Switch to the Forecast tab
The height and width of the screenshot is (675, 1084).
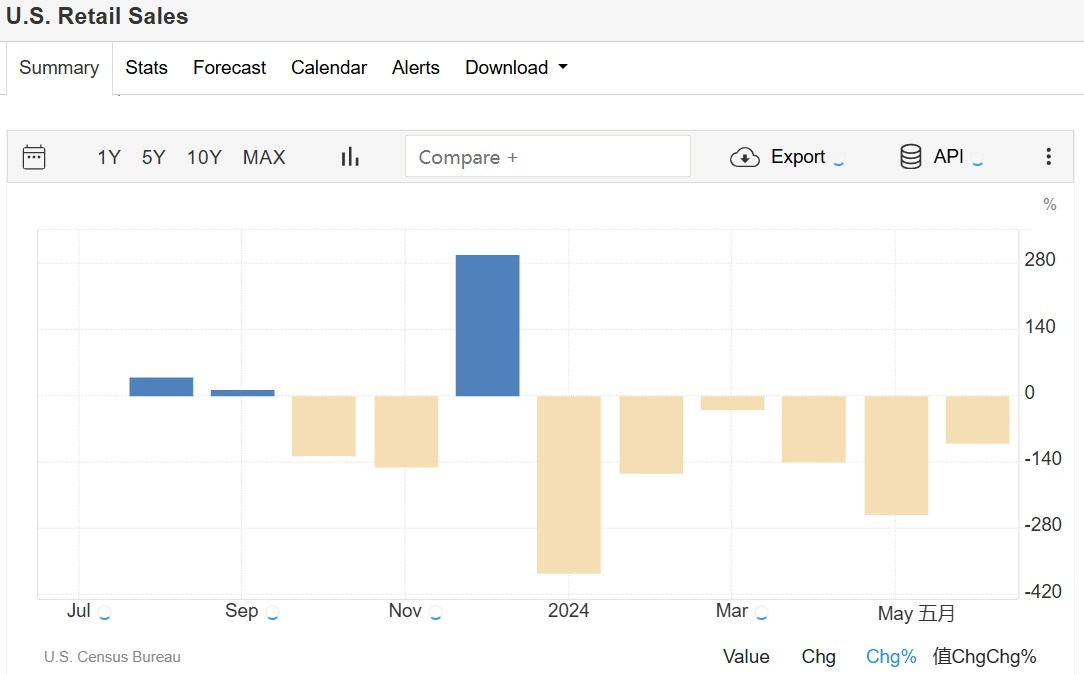[x=229, y=68]
